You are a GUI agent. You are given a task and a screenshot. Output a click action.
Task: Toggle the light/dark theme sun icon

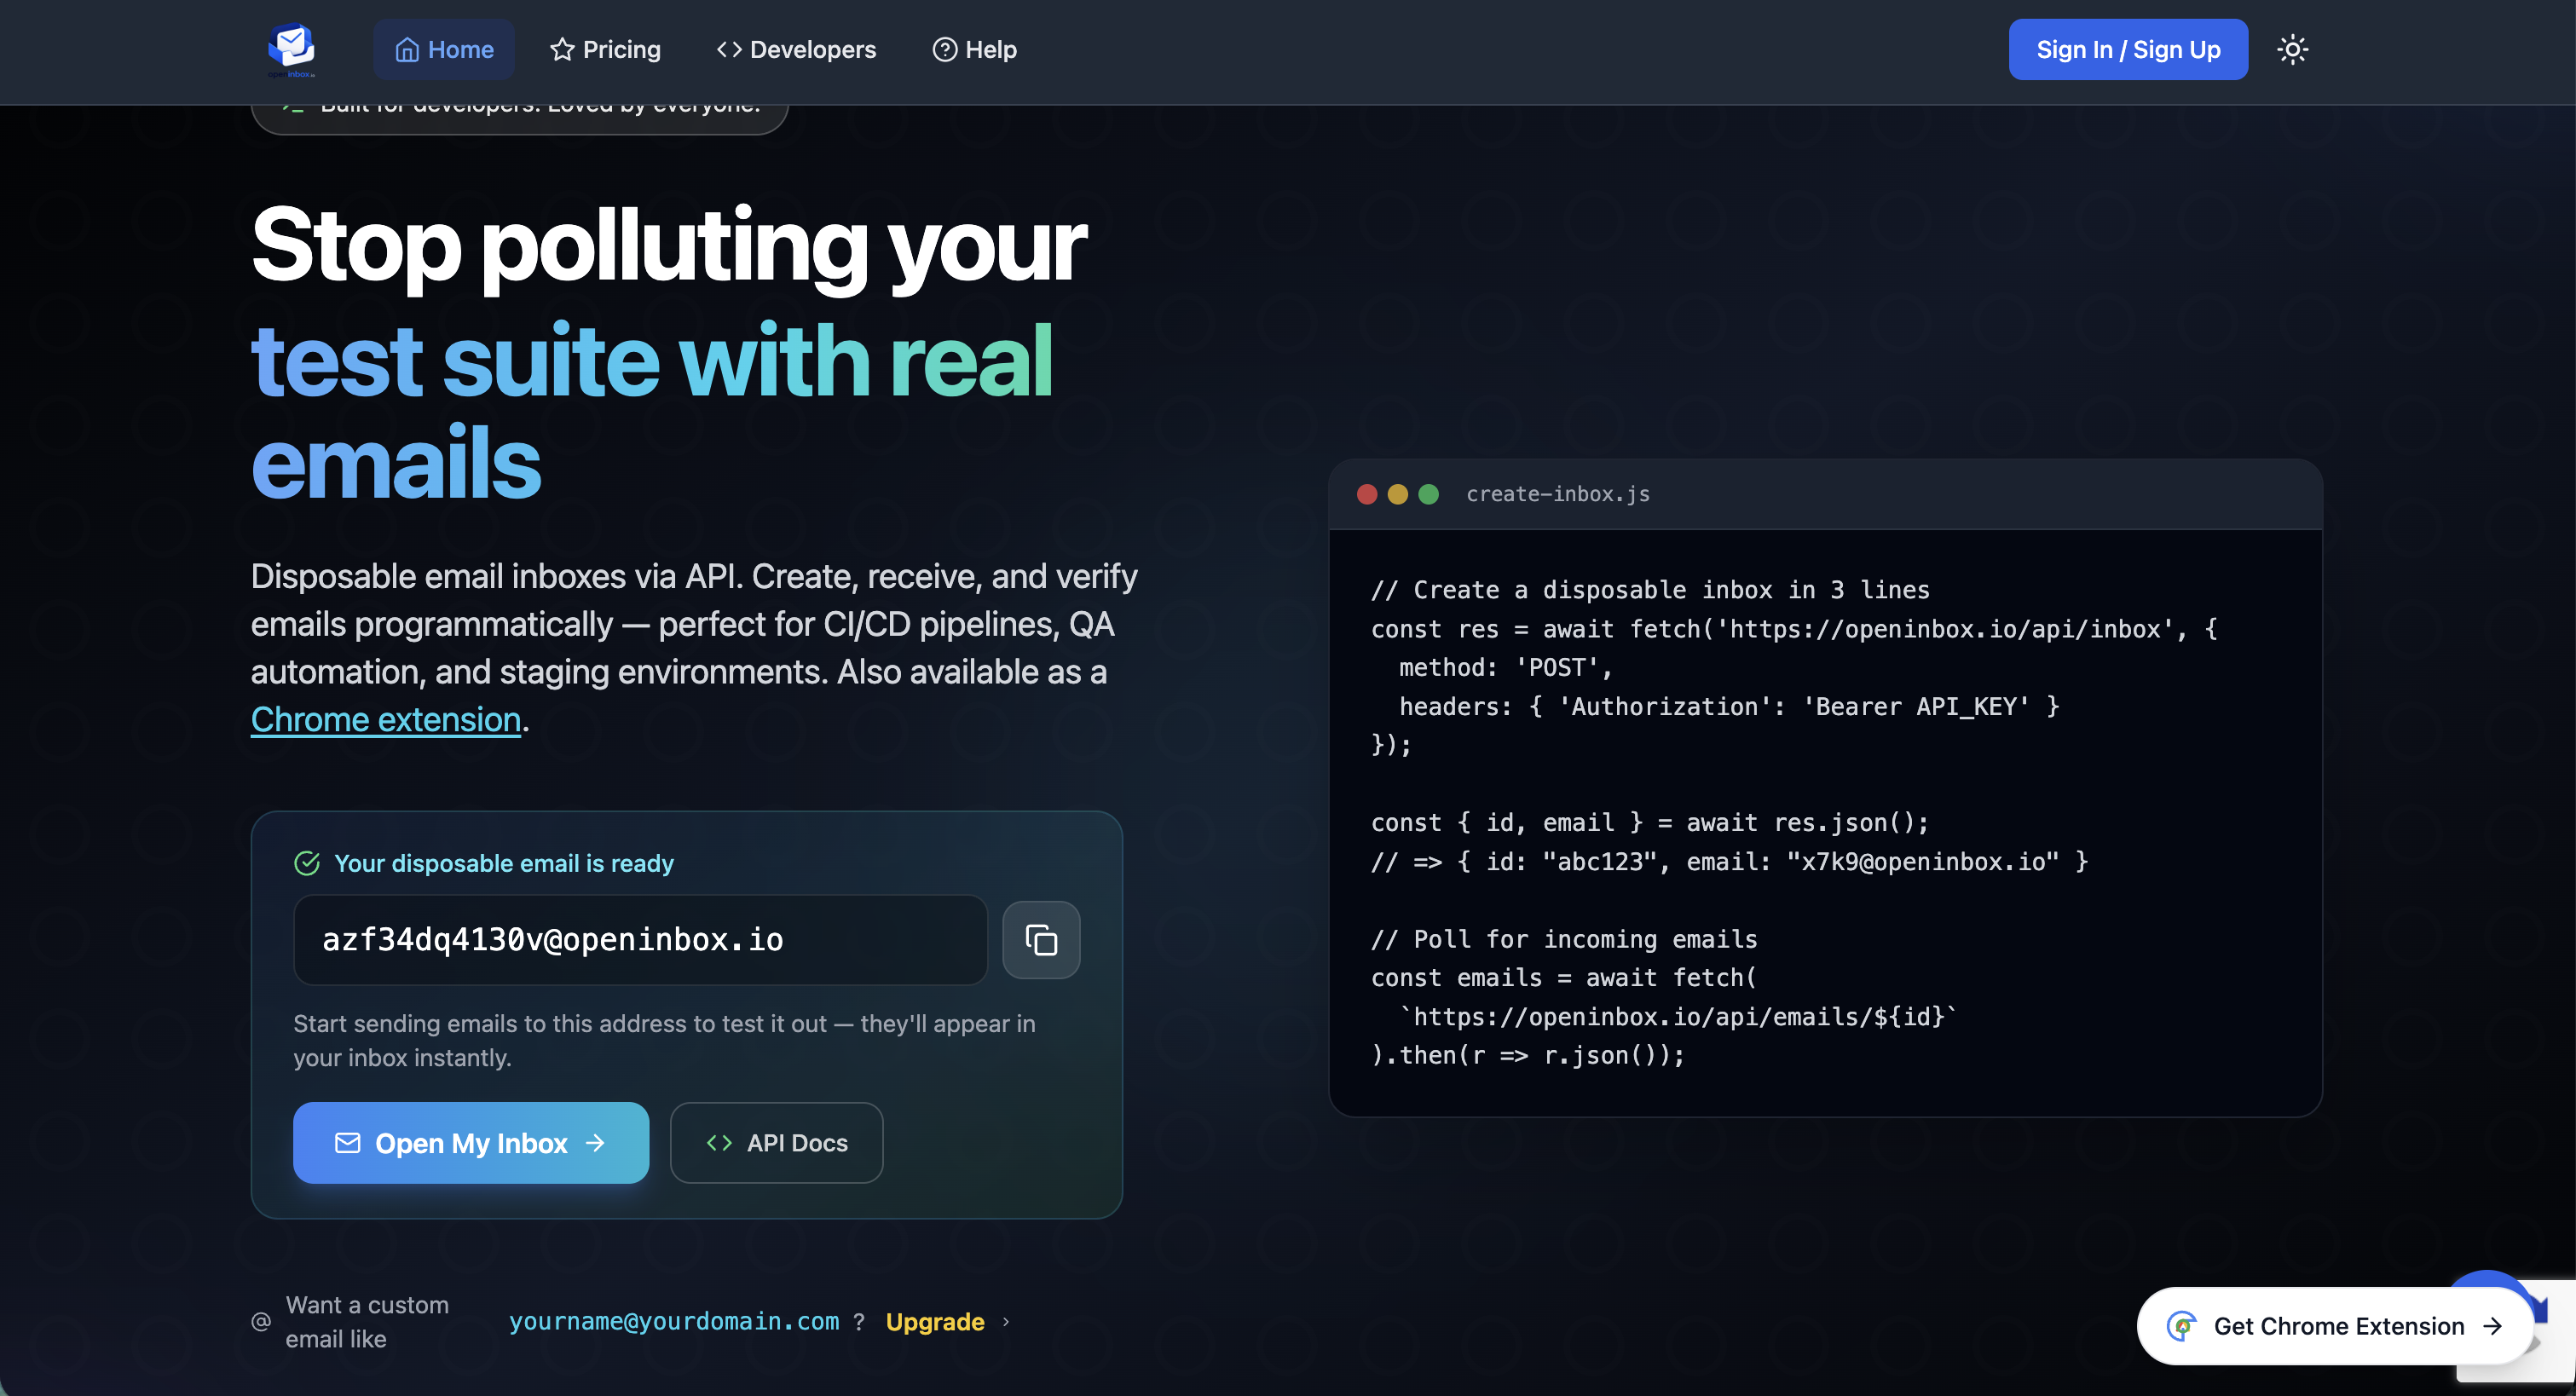click(2292, 49)
